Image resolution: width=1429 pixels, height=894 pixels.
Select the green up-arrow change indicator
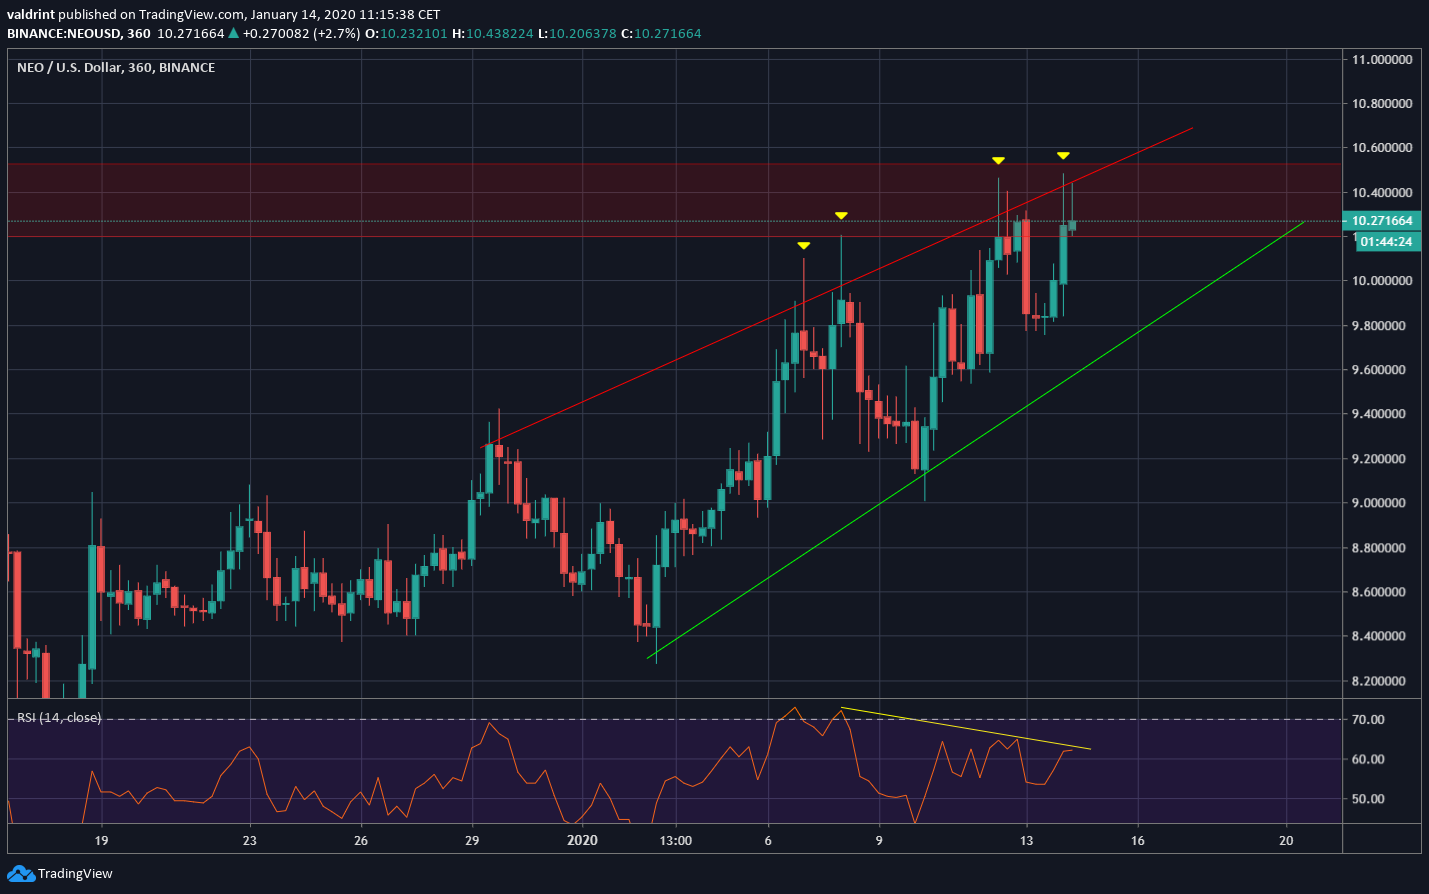tap(232, 33)
